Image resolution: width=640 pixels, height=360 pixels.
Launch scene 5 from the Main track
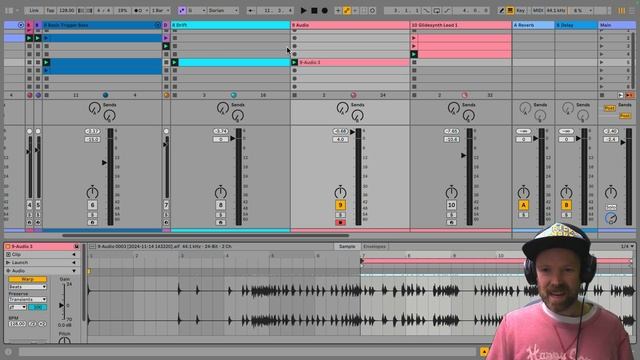pyautogui.click(x=602, y=62)
